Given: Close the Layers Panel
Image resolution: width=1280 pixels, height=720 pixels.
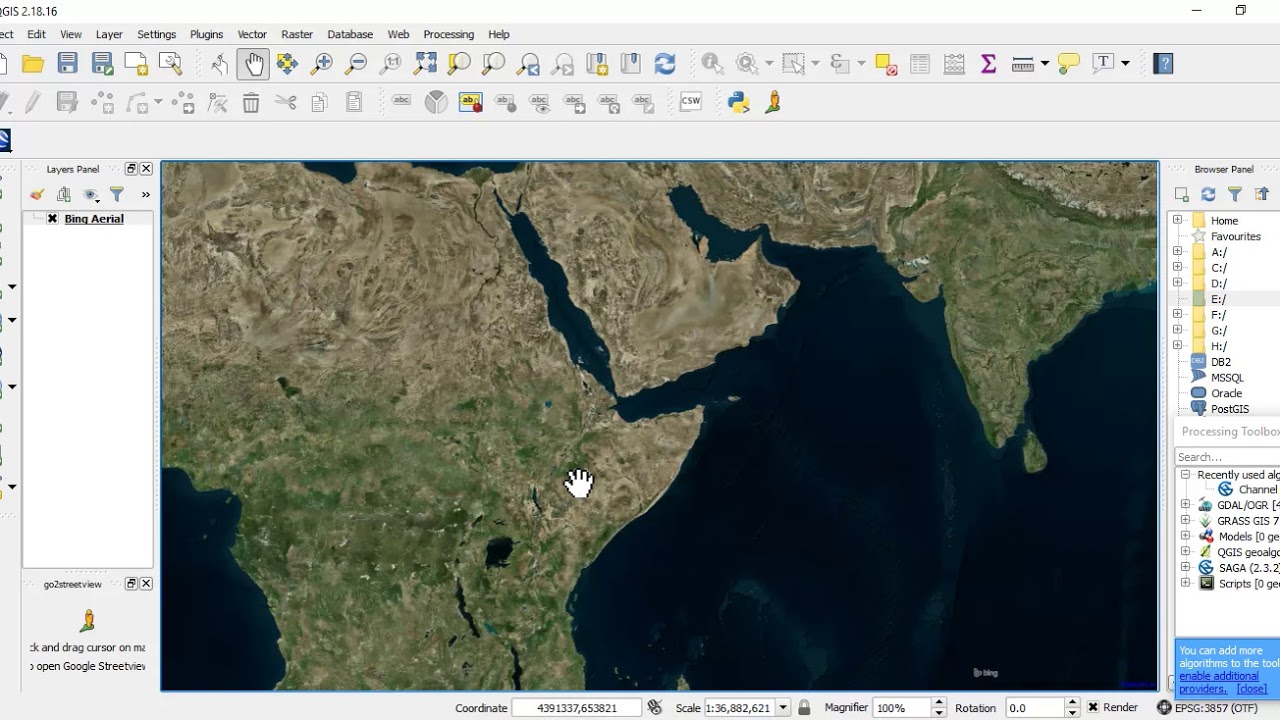Looking at the screenshot, I should [146, 169].
